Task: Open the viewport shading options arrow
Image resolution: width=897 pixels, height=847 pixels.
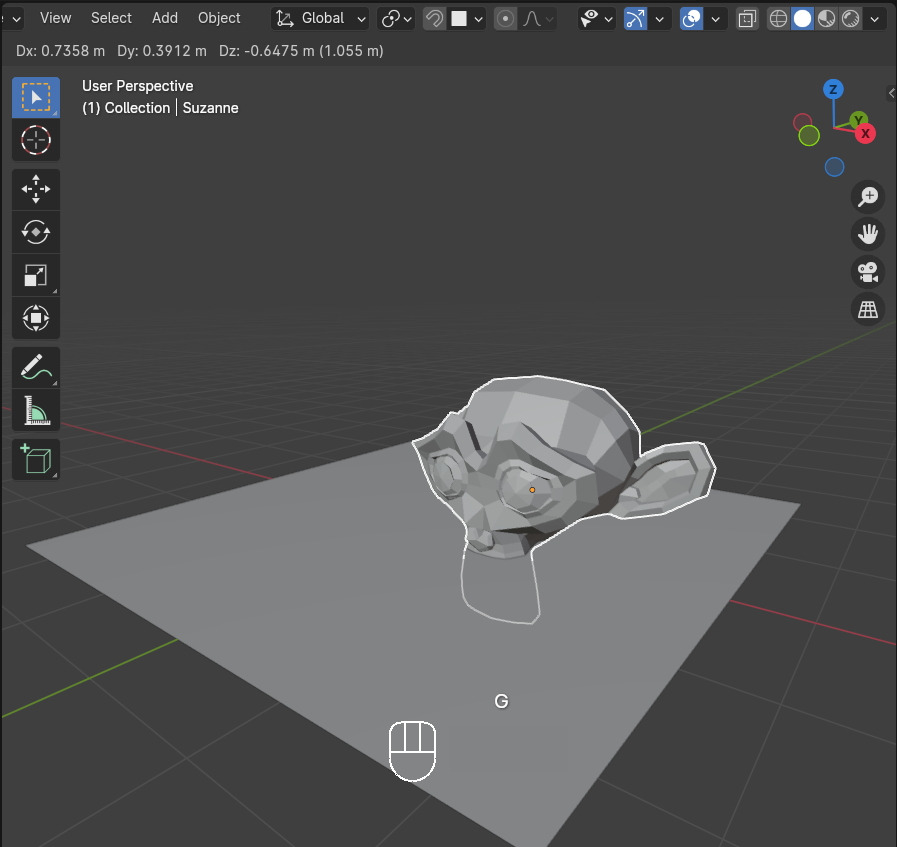Action: pyautogui.click(x=875, y=19)
